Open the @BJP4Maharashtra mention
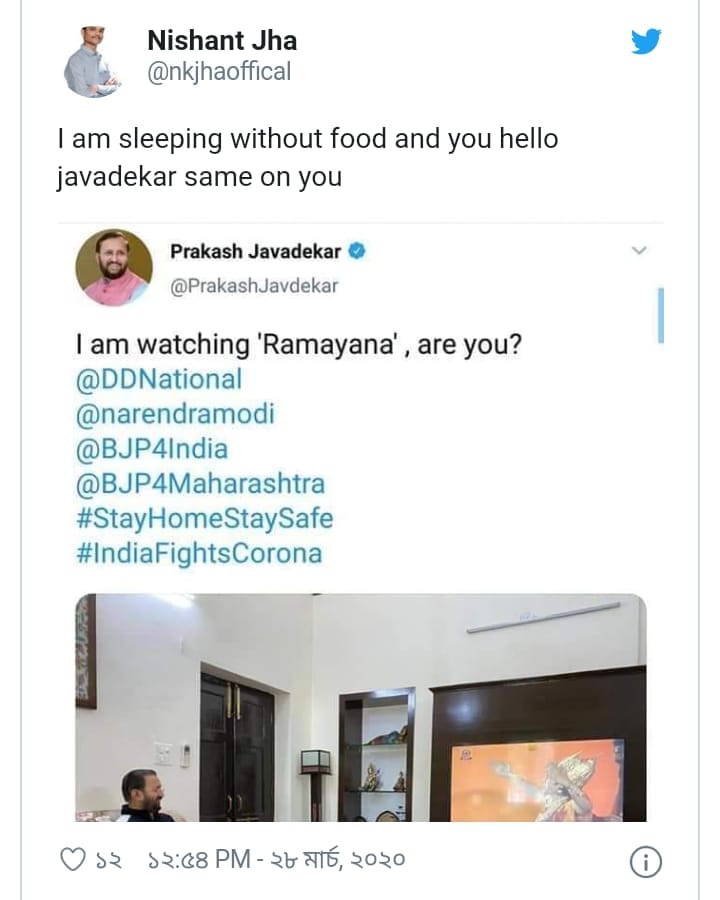This screenshot has height=900, width=720. [200, 484]
